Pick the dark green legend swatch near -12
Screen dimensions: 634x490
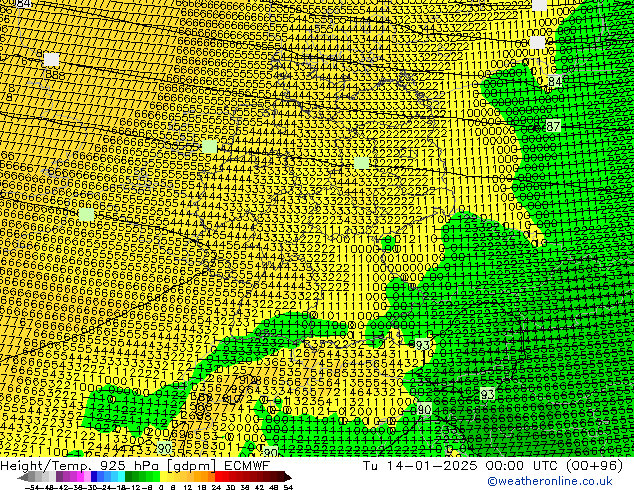[129, 477]
